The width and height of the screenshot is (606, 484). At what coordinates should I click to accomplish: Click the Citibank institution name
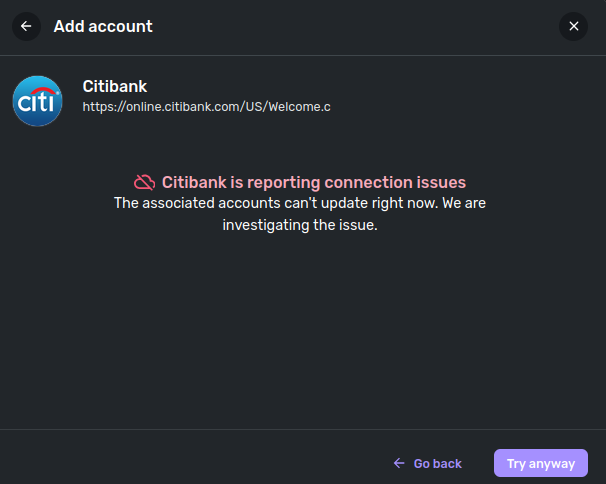115,86
